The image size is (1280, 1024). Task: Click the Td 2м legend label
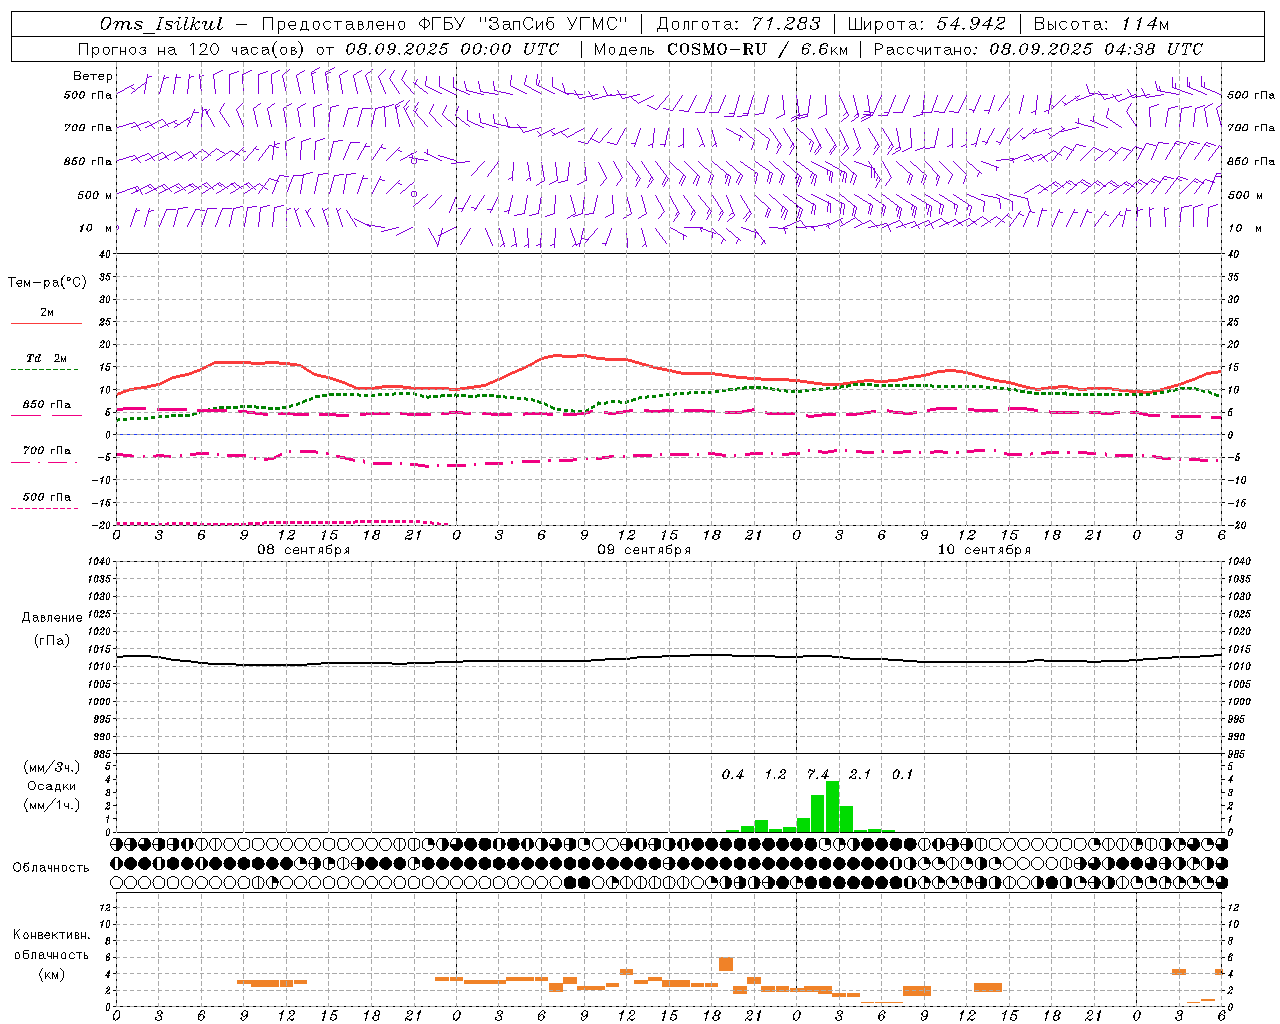47,358
